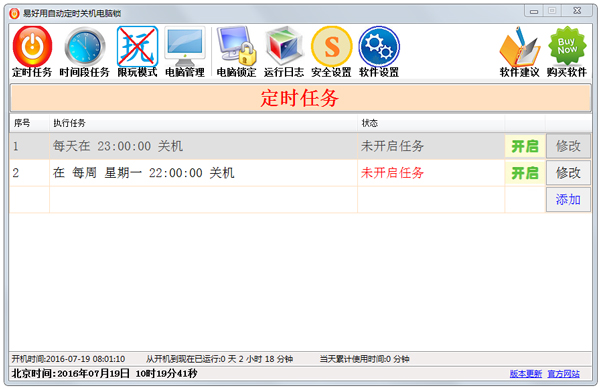Select the 限玩模式 icon
The width and height of the screenshot is (600, 389).
tap(137, 52)
